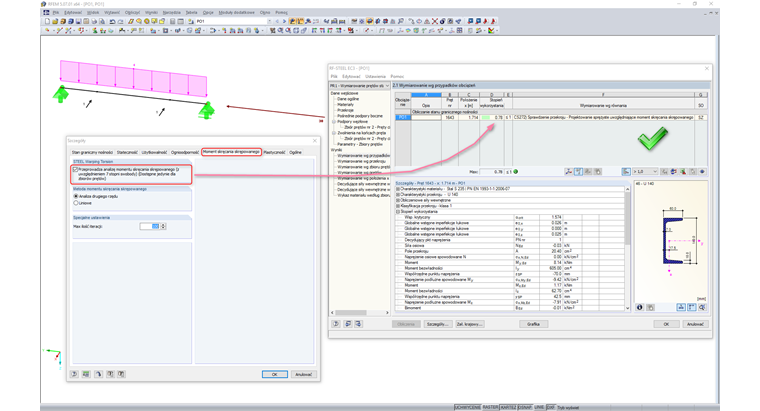Switch to Ogólne tab
Viewport: 760px width, 411px height.
pos(295,152)
